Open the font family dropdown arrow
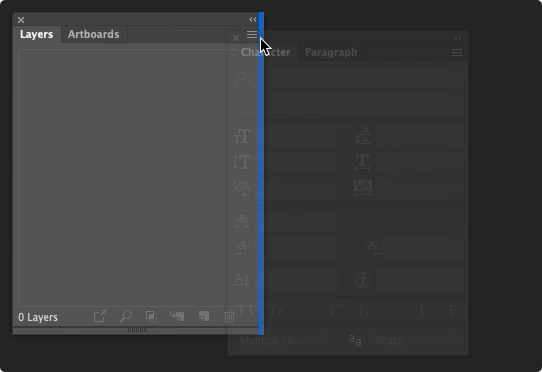The image size is (542, 372). 454,77
